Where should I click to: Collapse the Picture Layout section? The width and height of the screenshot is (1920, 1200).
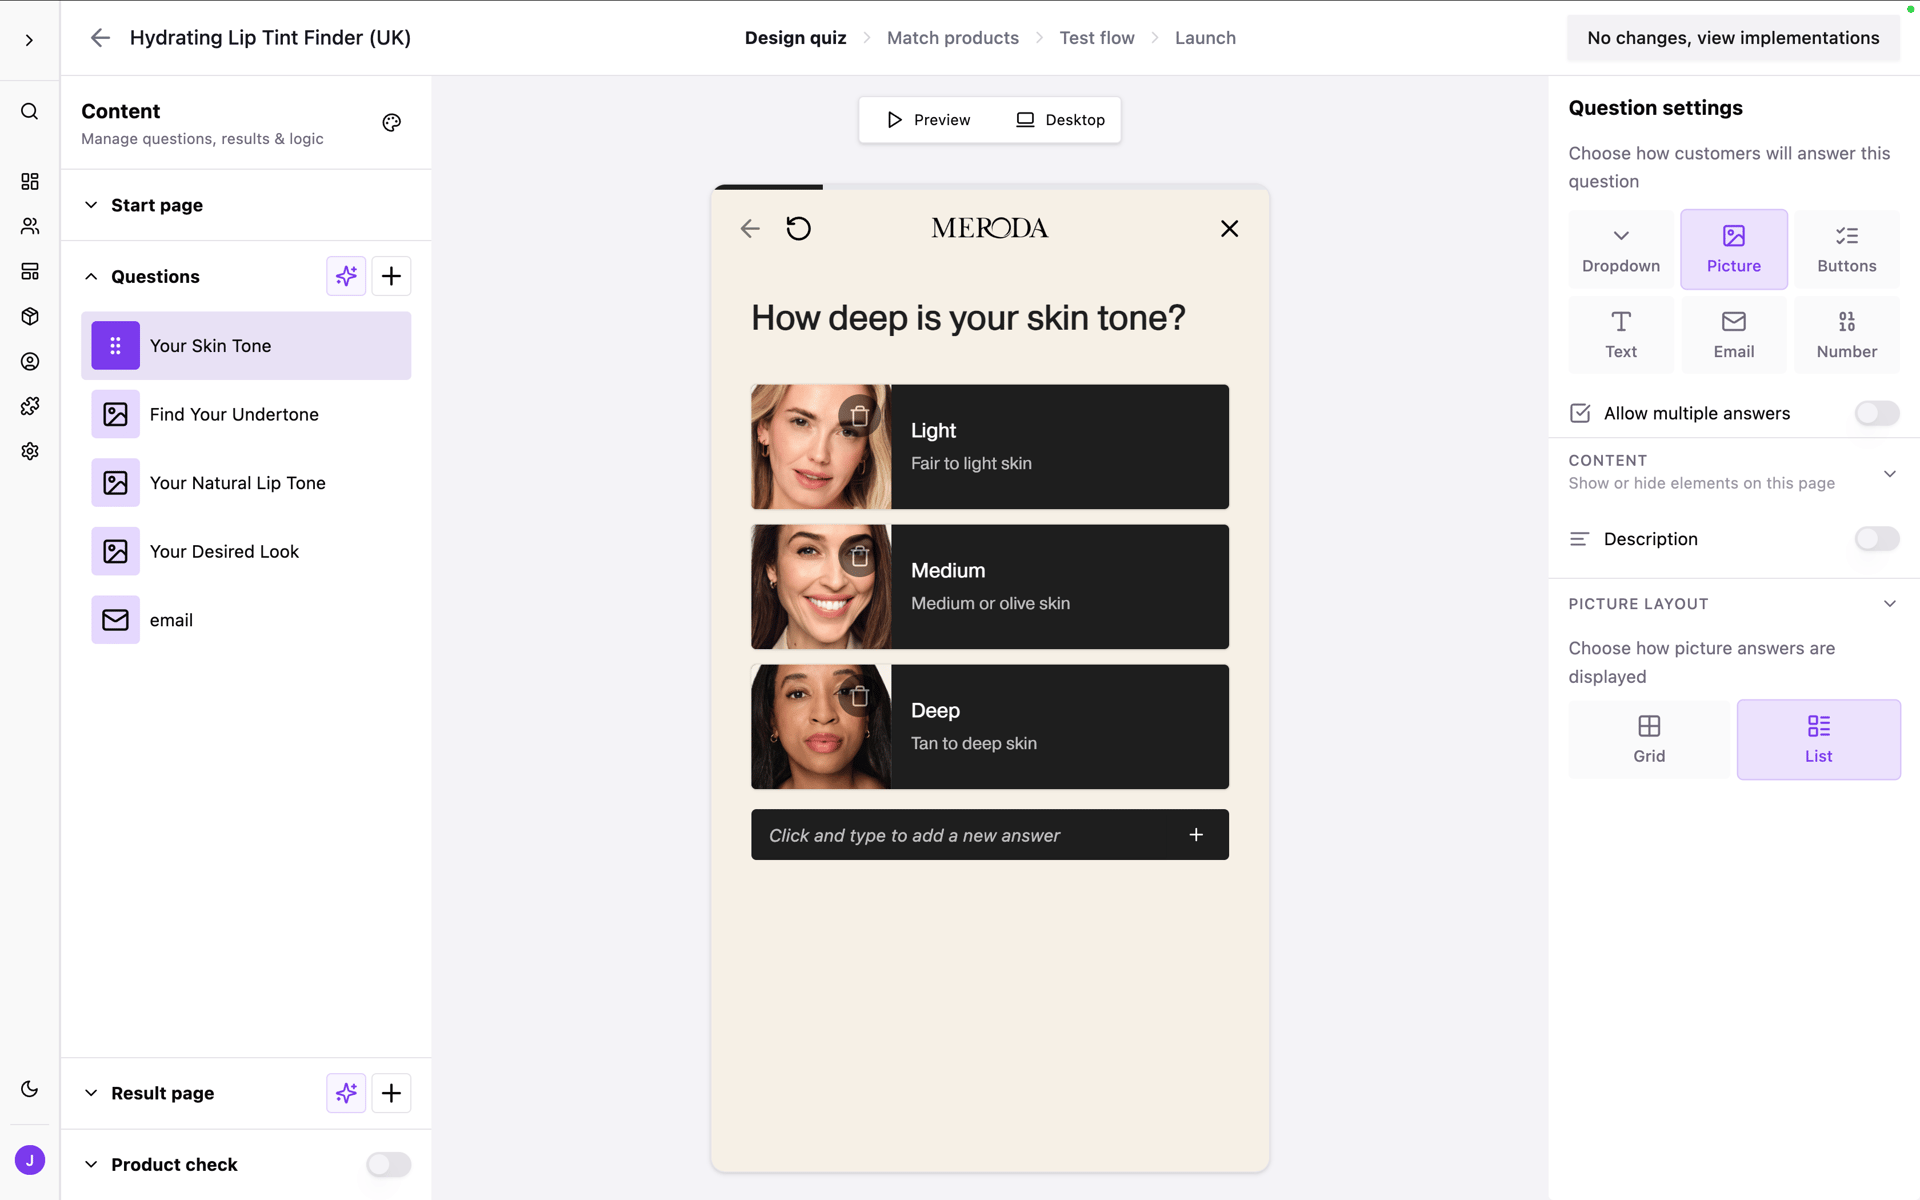[x=1889, y=604]
